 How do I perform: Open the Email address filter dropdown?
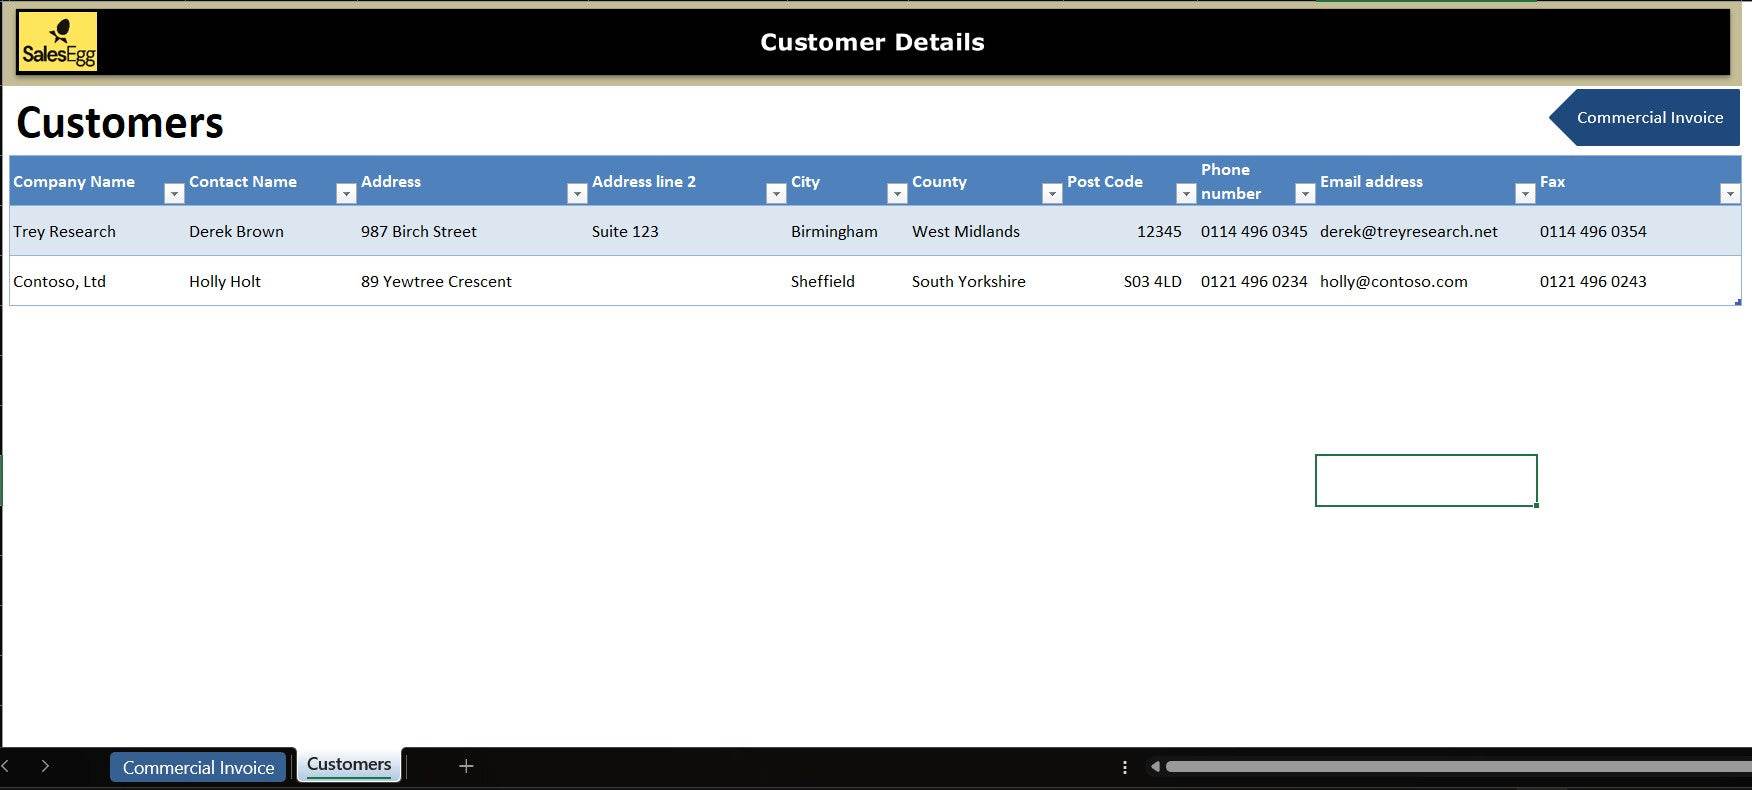(x=1525, y=194)
